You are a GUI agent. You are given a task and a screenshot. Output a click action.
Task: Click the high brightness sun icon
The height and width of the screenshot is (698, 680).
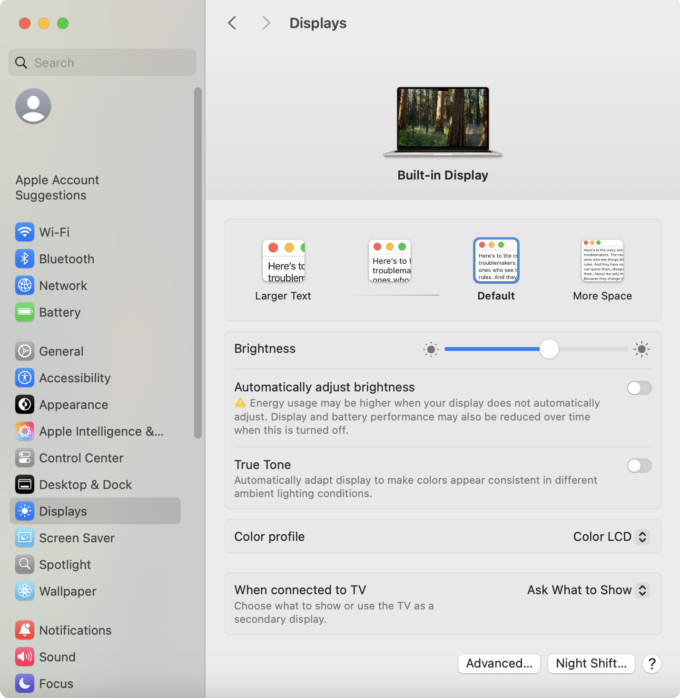click(641, 349)
